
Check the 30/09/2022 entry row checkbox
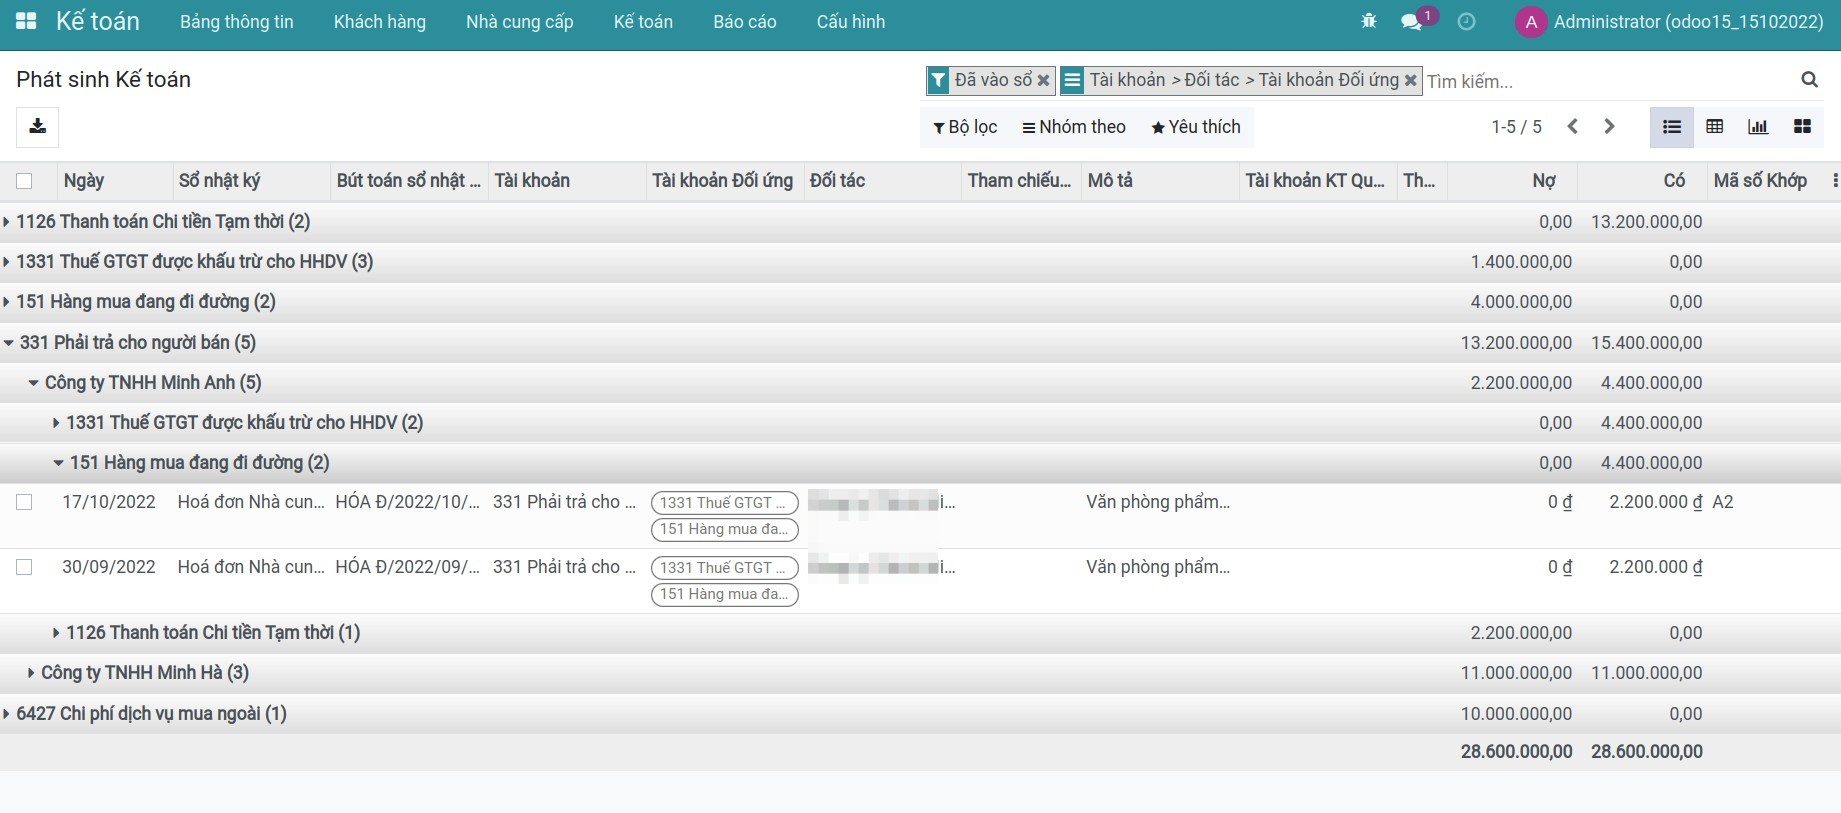[24, 567]
